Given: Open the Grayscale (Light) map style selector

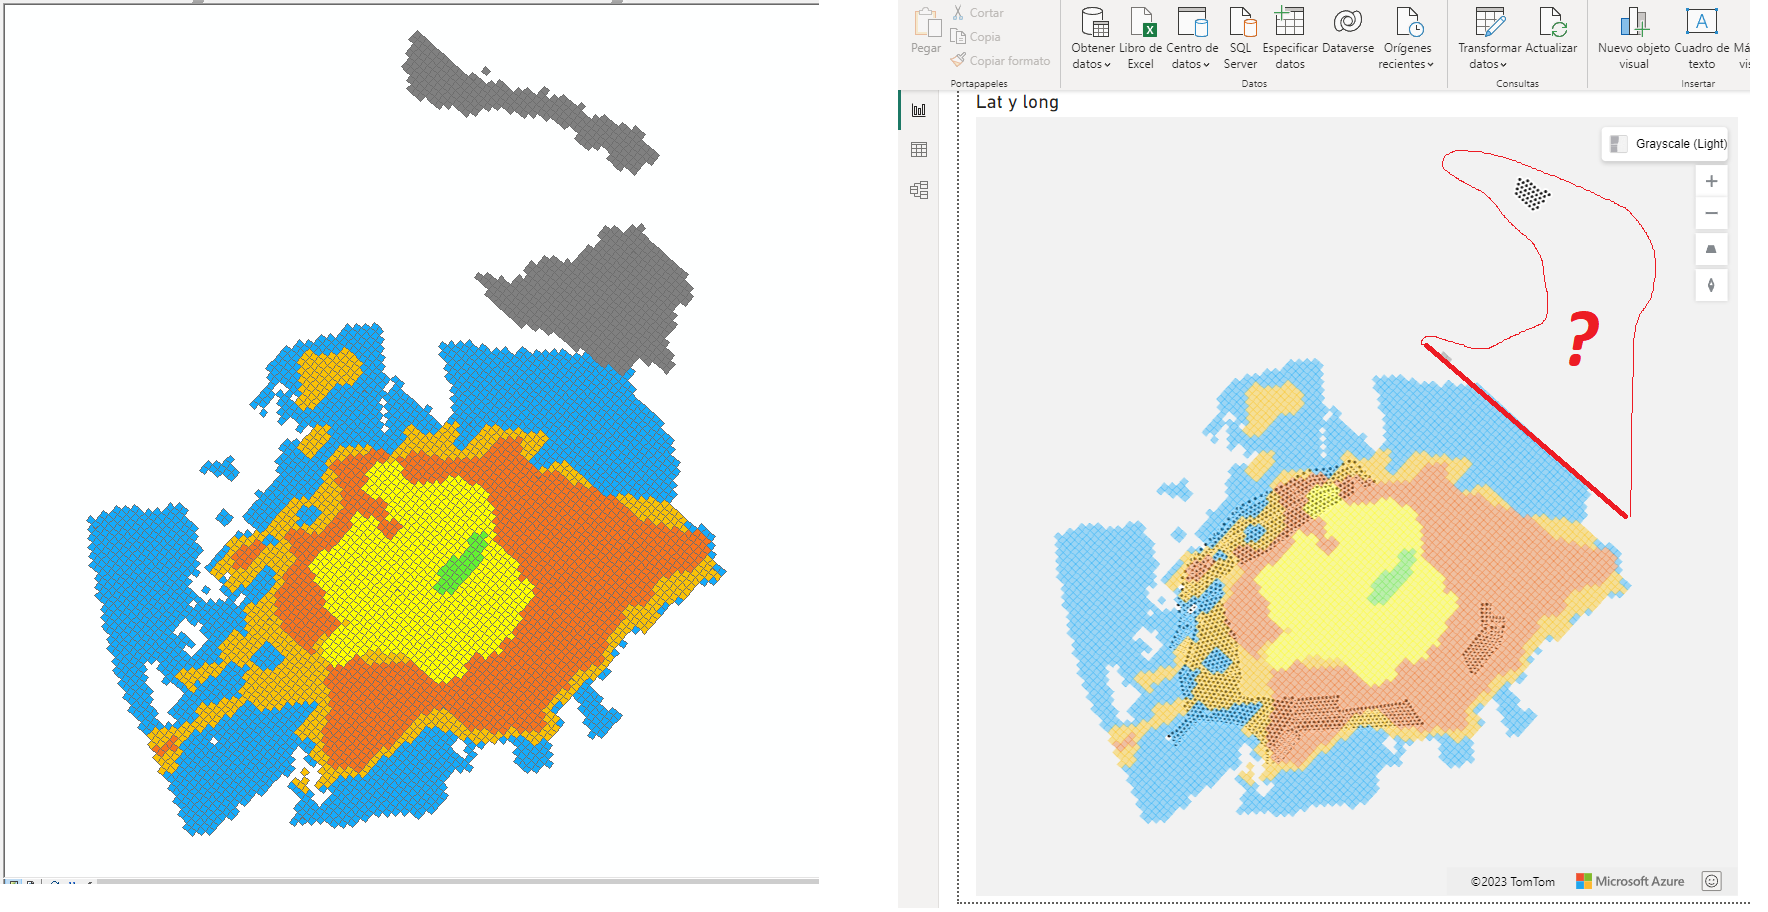Looking at the screenshot, I should pos(1666,144).
